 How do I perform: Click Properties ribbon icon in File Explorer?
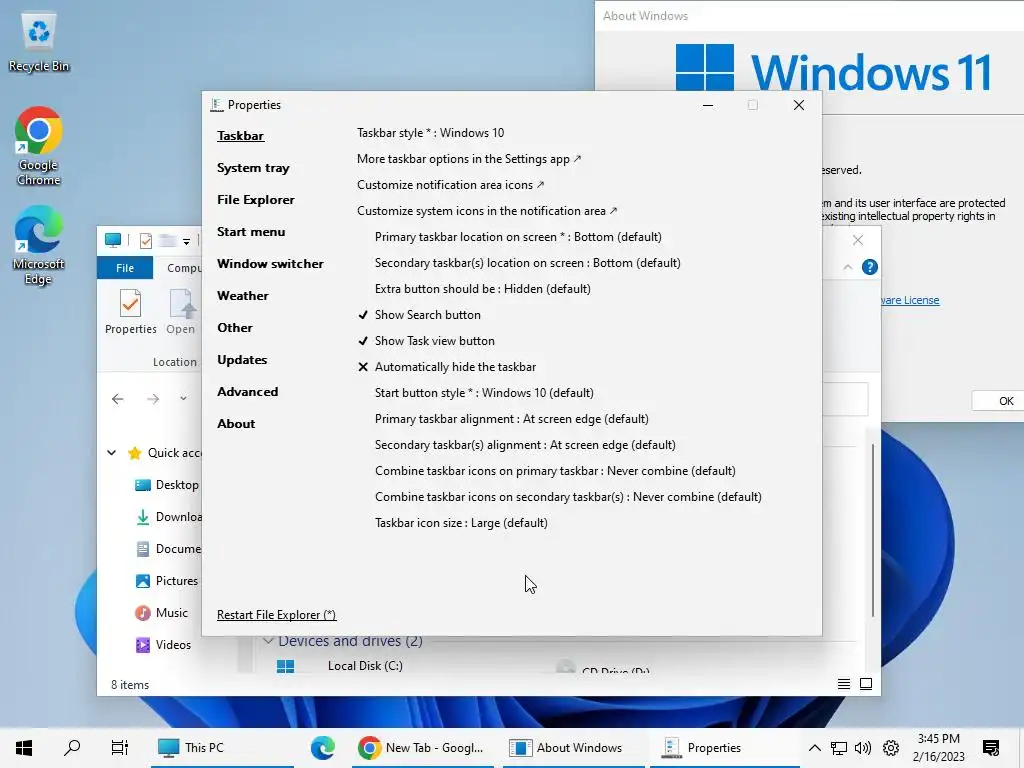[131, 312]
